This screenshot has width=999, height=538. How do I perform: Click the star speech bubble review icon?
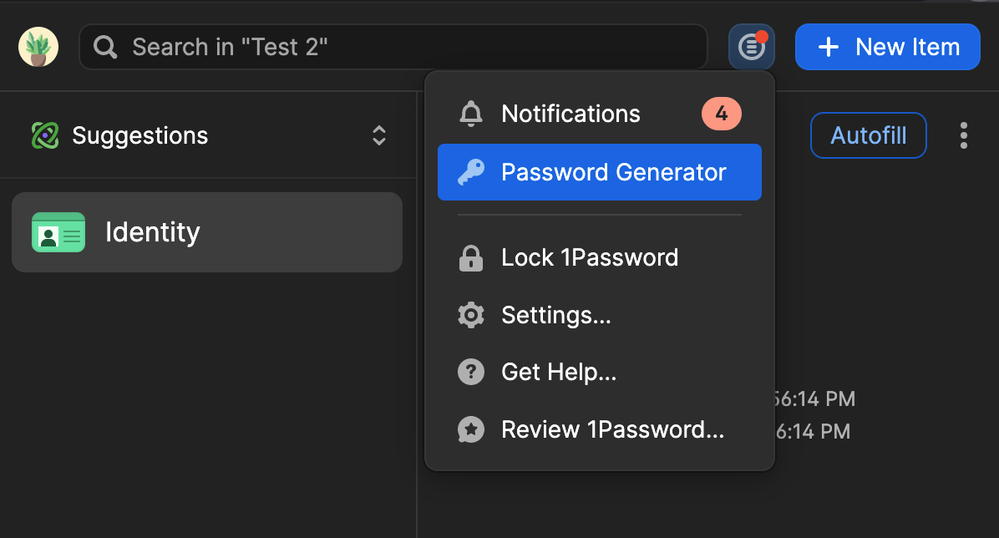point(470,430)
